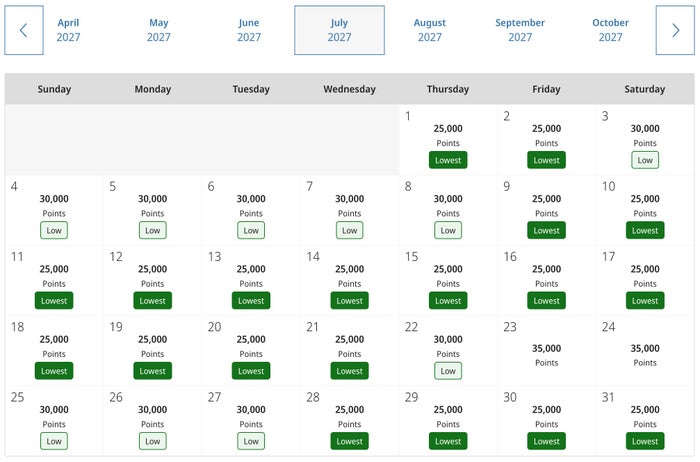Screen dimensions: 700x462
Task: Choose the September 2027 tab
Action: point(520,30)
